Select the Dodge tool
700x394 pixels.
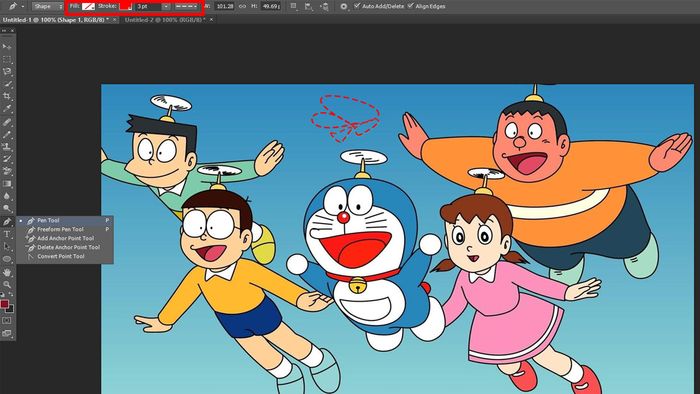click(x=7, y=208)
